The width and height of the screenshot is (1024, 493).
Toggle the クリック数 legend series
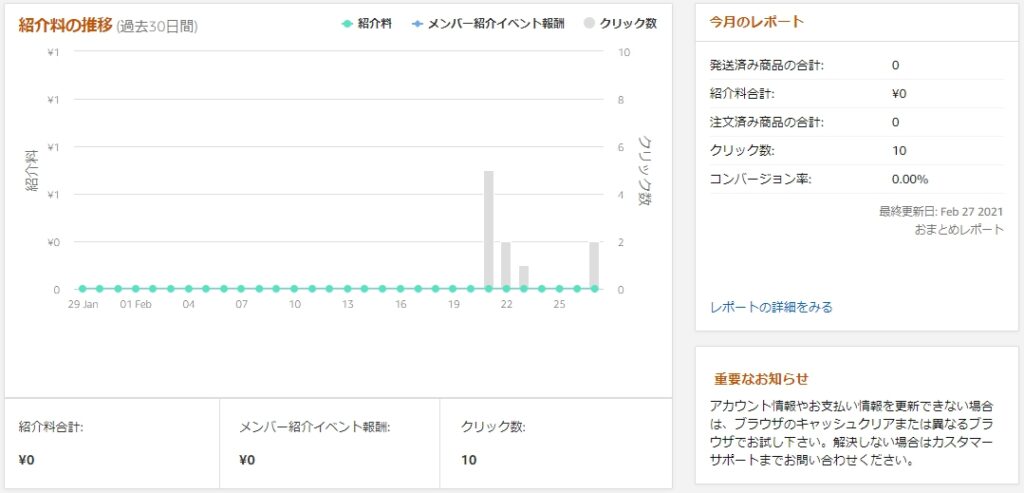[x=620, y=24]
